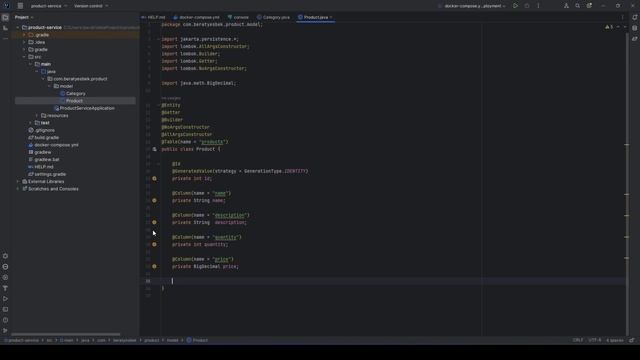Click Product breadcrumb in navigation bar
The width and height of the screenshot is (640, 360).
pos(197,340)
